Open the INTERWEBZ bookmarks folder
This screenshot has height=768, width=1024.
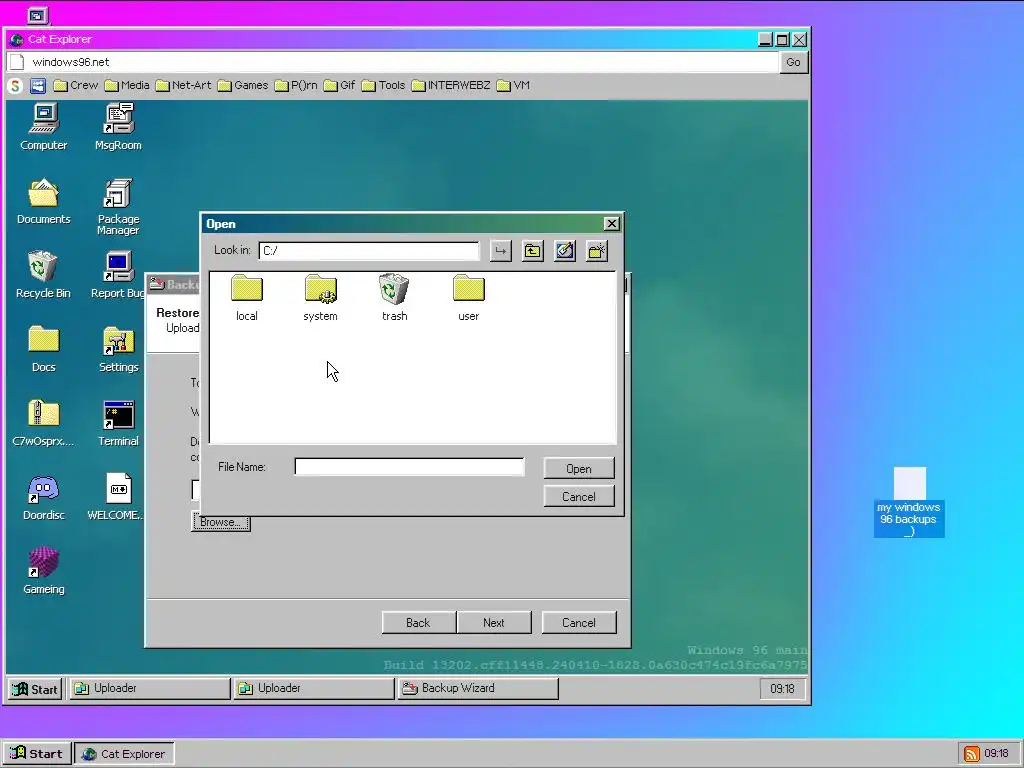pyautogui.click(x=451, y=86)
